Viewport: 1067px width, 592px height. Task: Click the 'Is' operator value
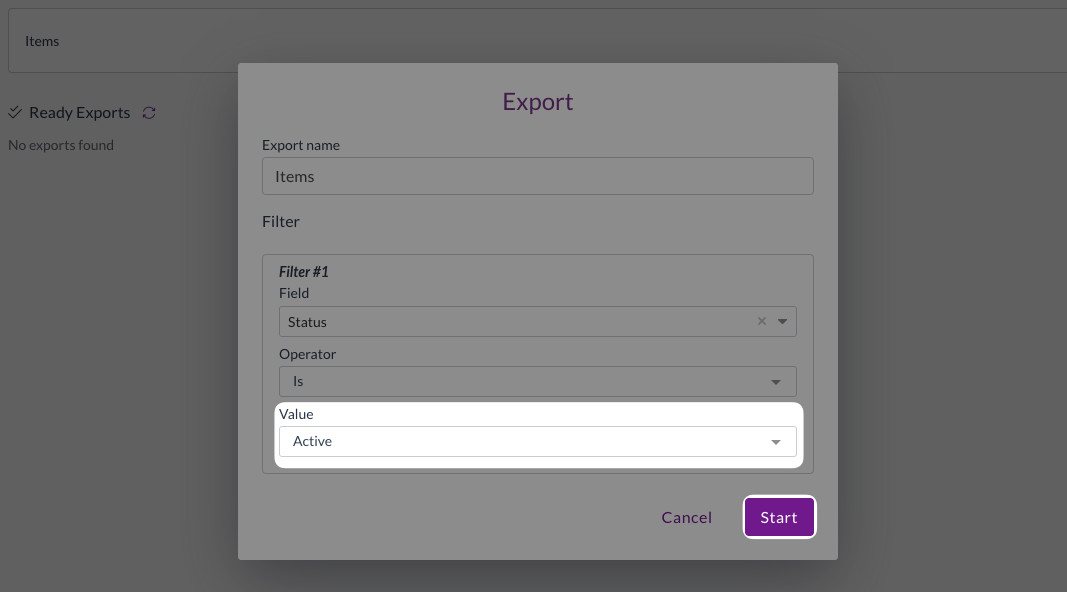point(298,381)
